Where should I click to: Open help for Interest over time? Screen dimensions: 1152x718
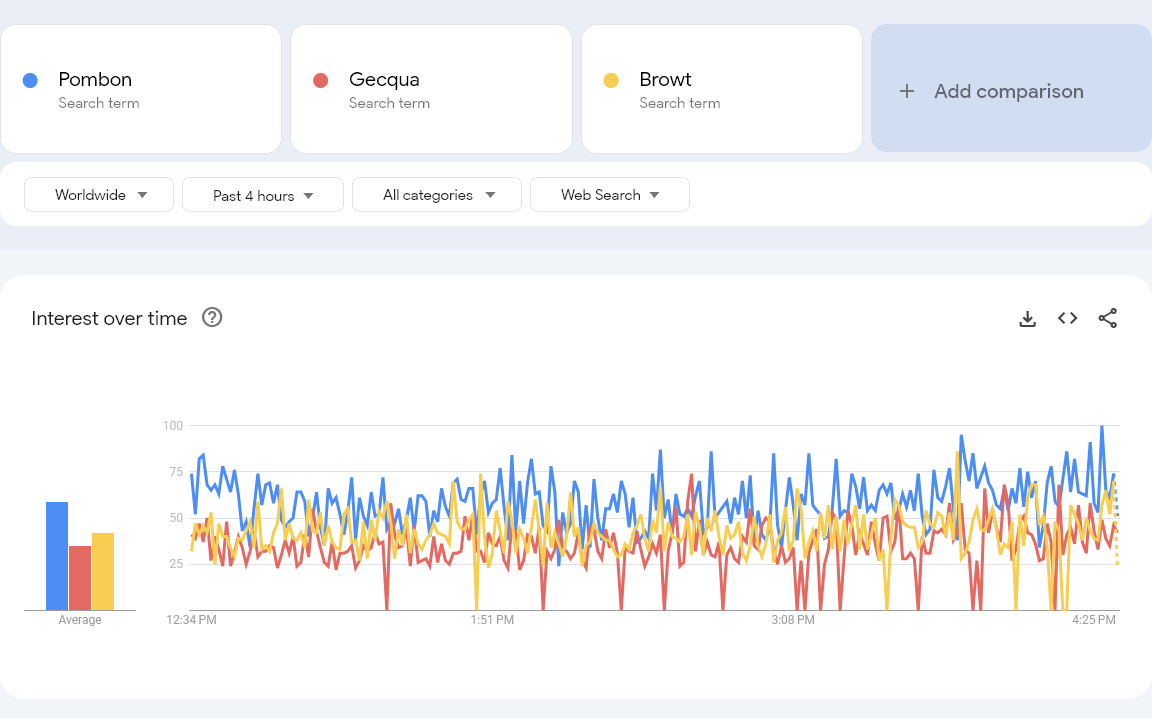coord(212,318)
